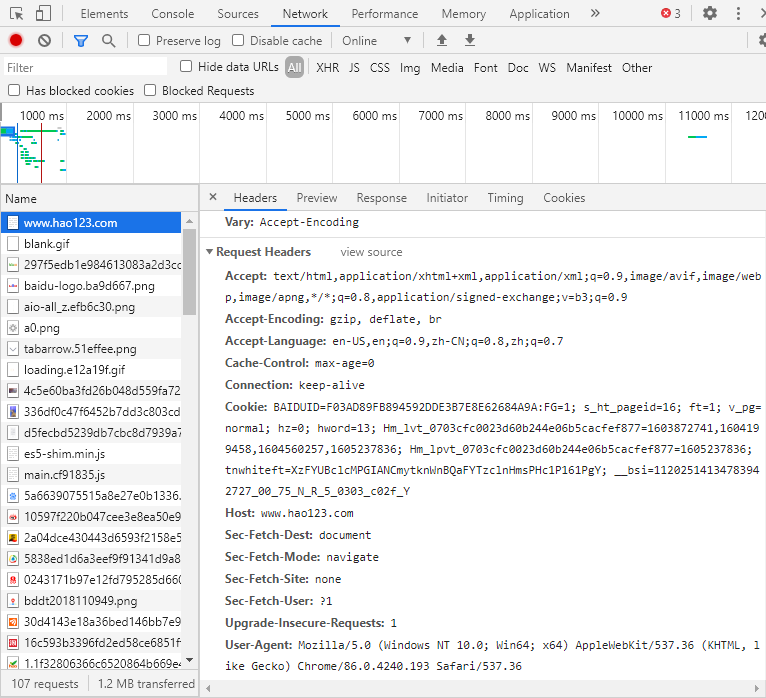Open DevTools settings gear
766x698 pixels.
tap(710, 13)
